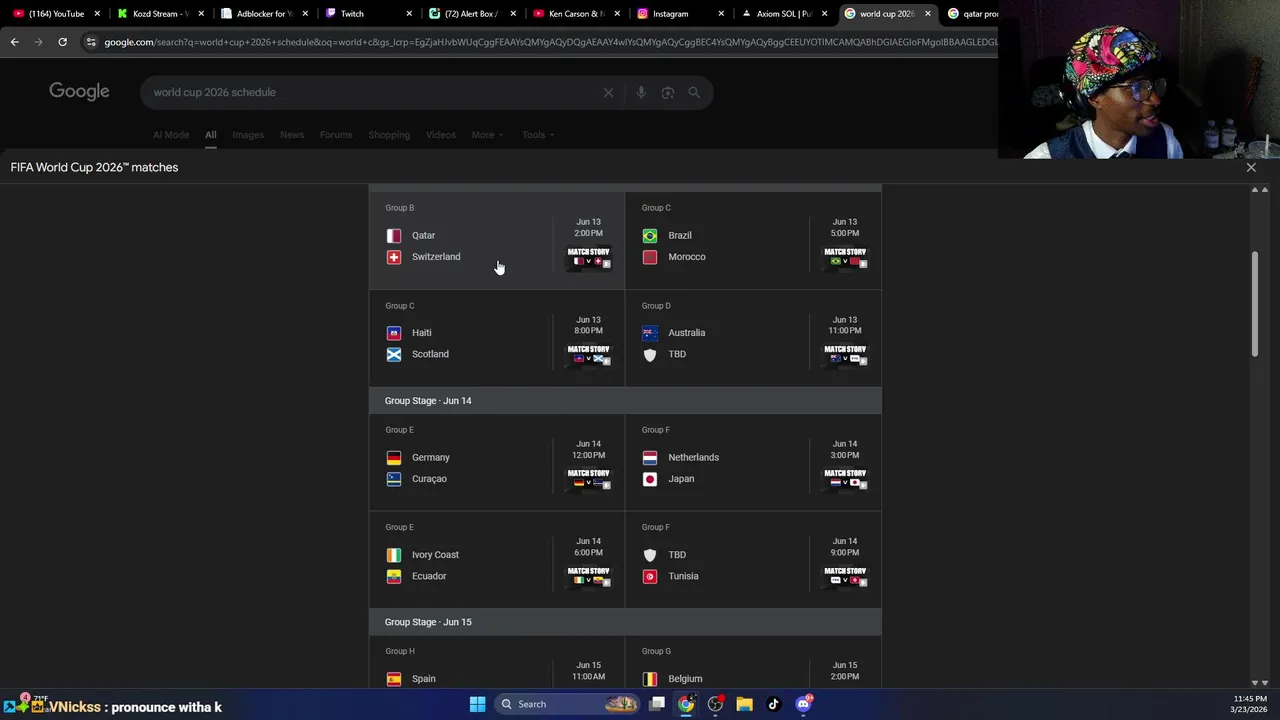1280x720 pixels.
Task: Expand the Tools dropdown
Action: (x=537, y=135)
